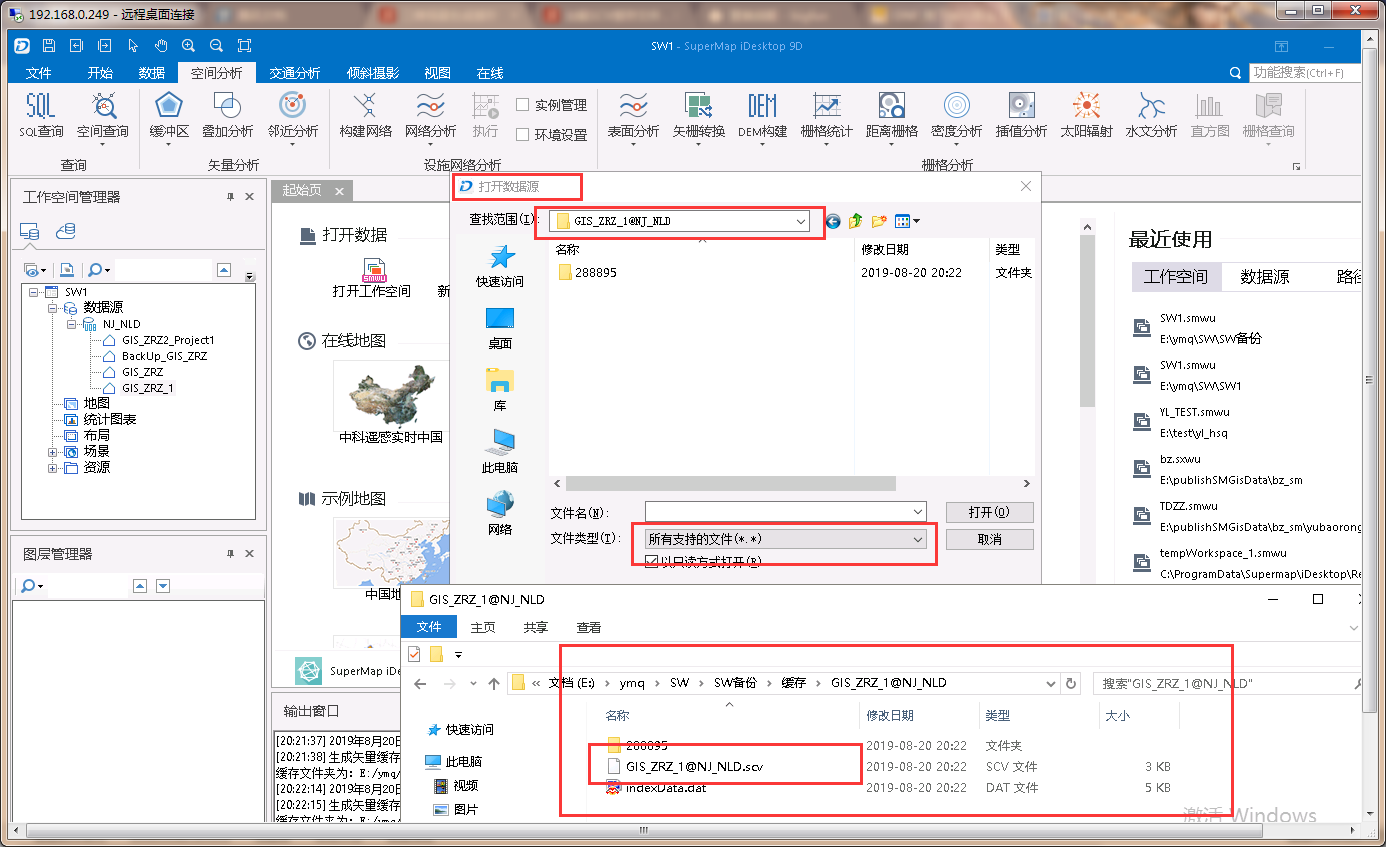Open the 插值分析 interpolation analysis tool
The image size is (1386, 847).
click(x=1021, y=116)
